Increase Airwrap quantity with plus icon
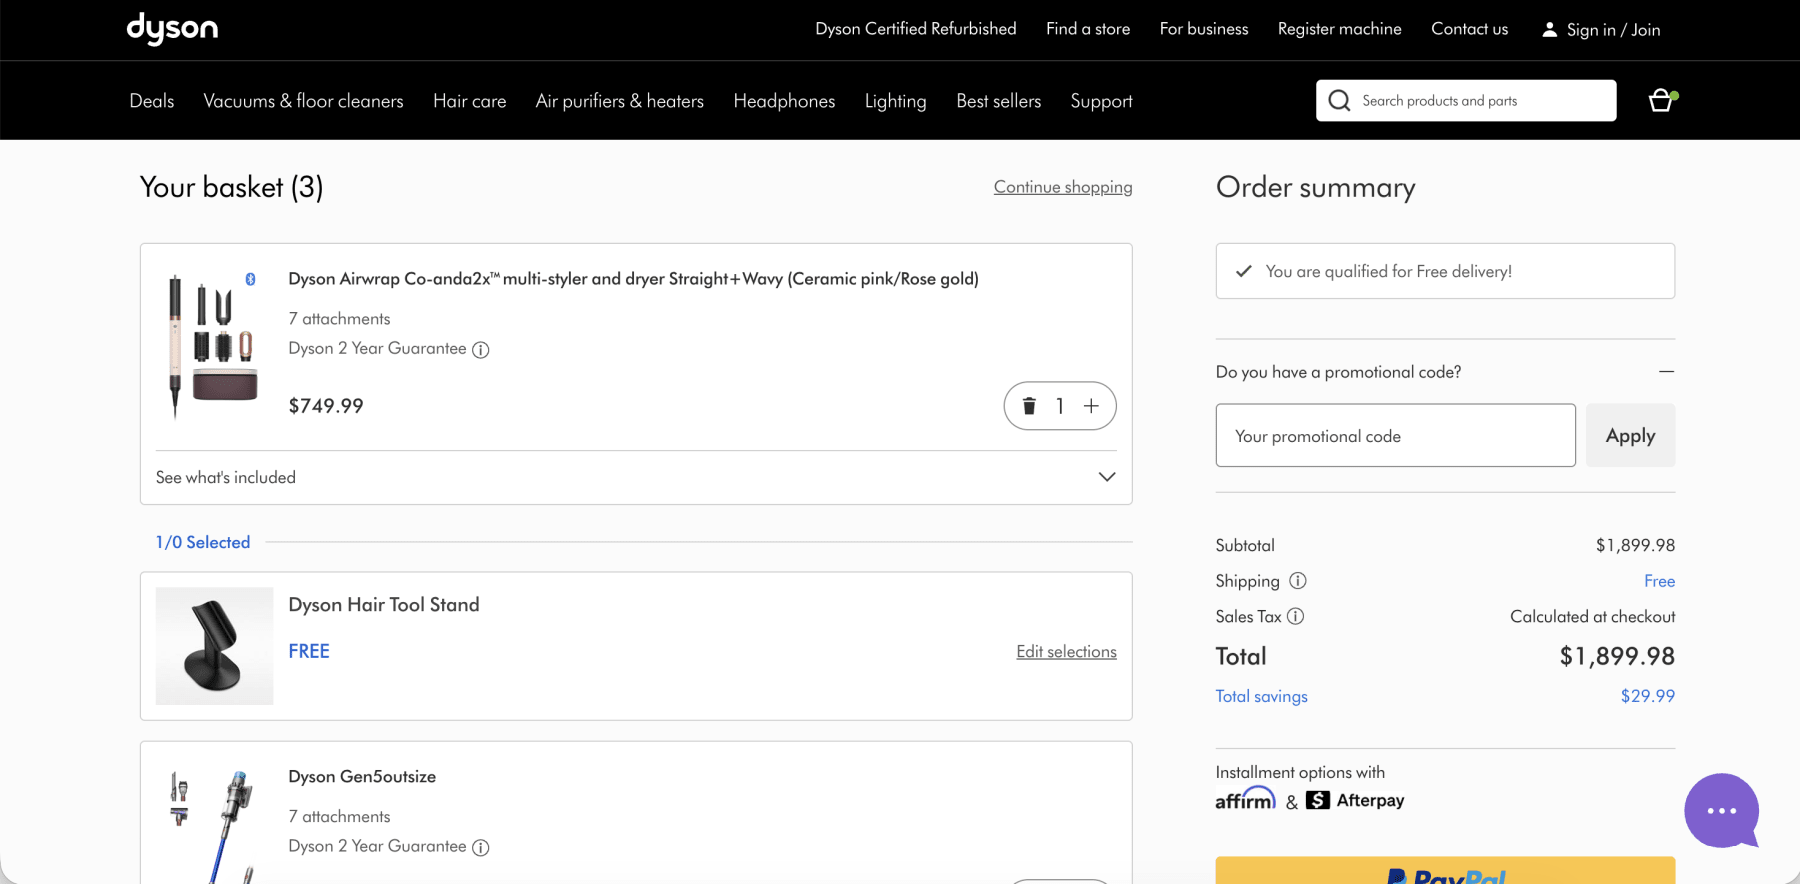 1091,406
